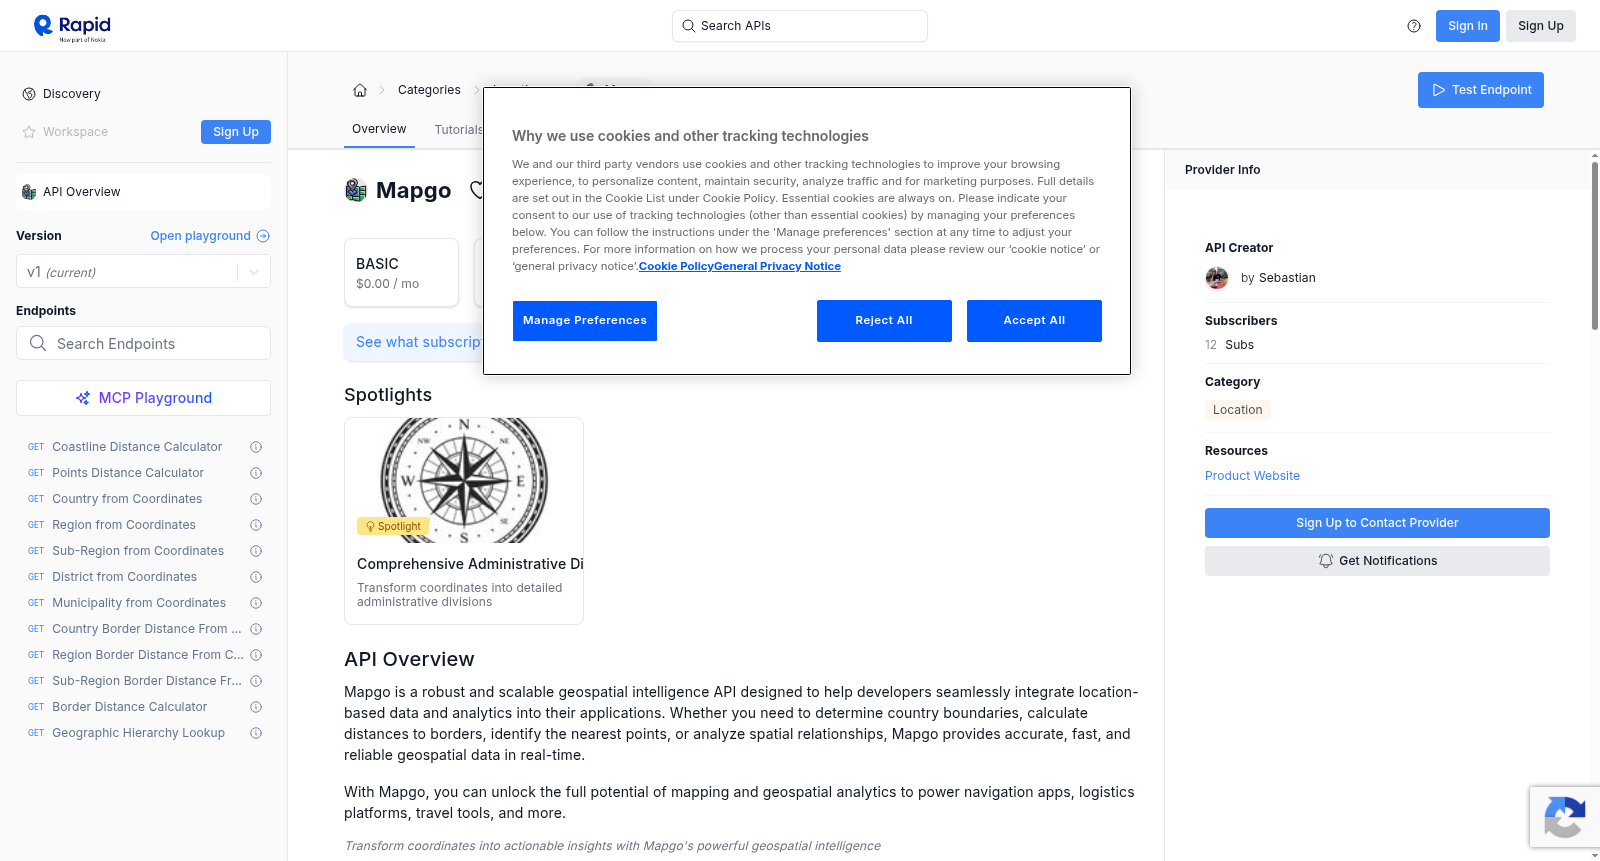Open the Product Website link
1600x861 pixels.
click(1252, 476)
